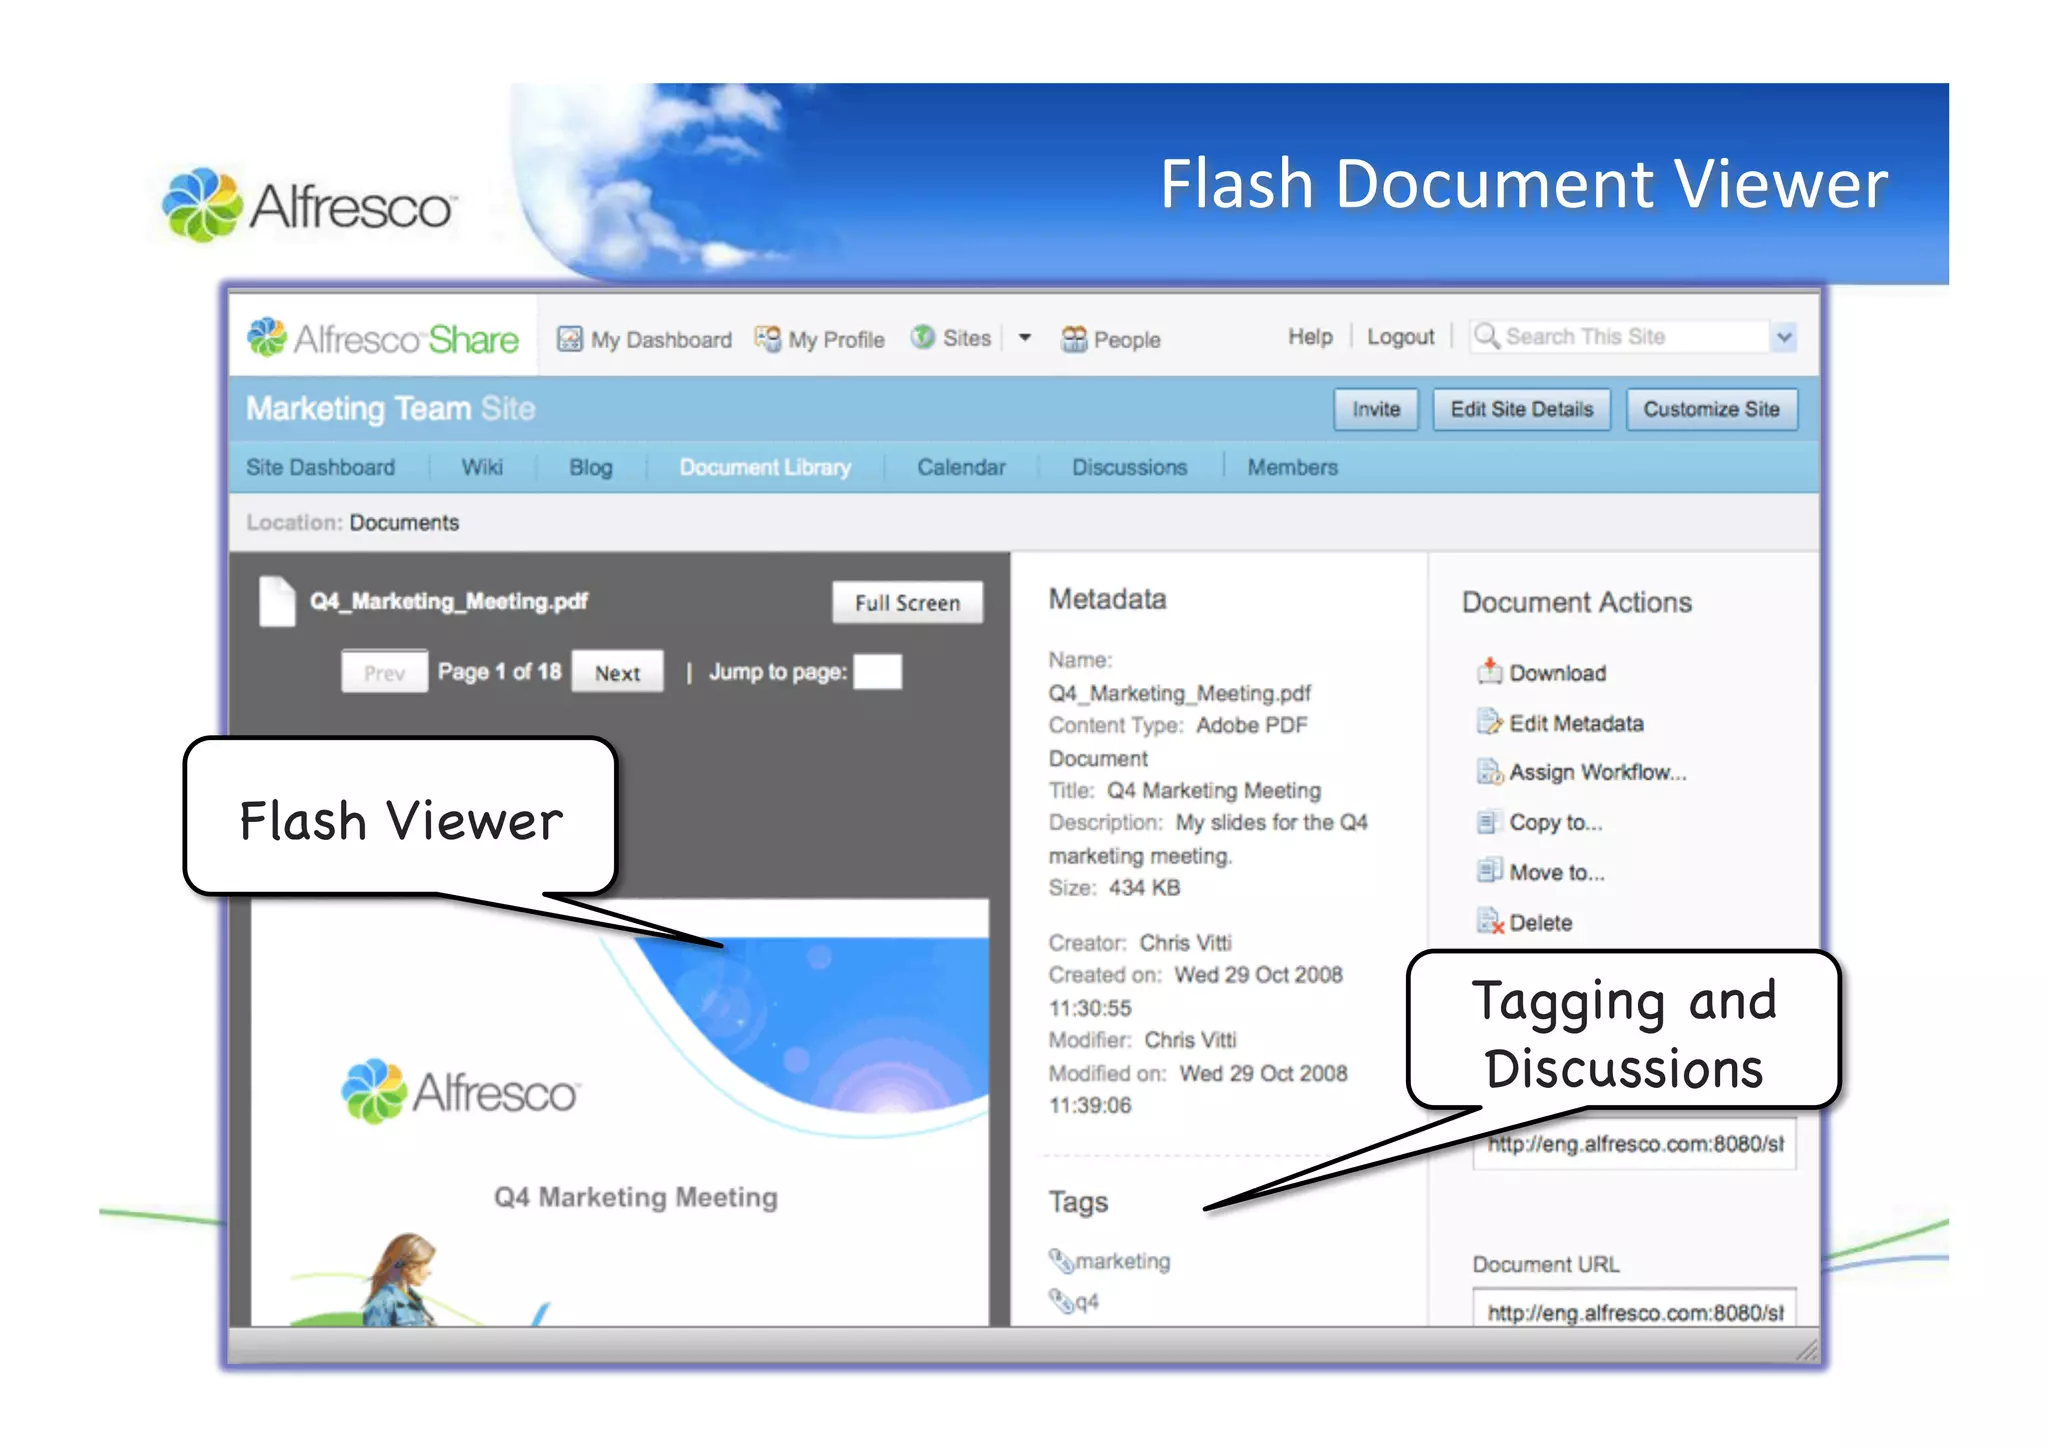Click the window resize grip corner
Screen dimensions: 2048x1447
tap(1806, 1350)
